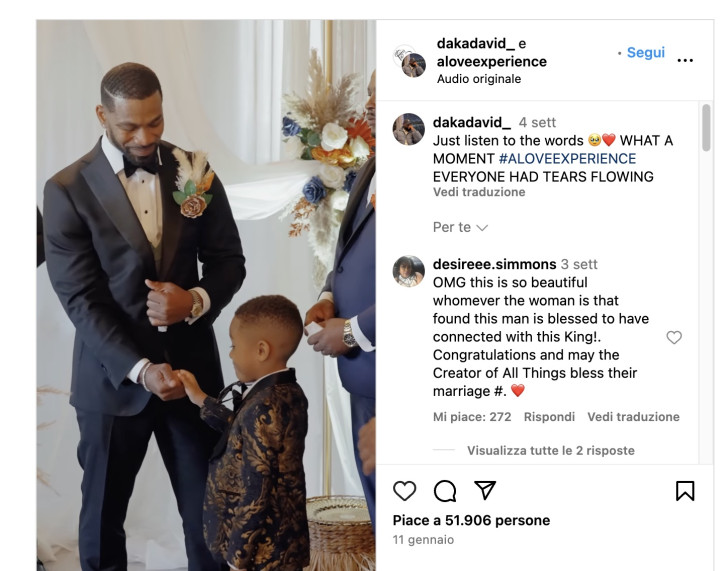Save the post with the bookmark icon

(685, 491)
